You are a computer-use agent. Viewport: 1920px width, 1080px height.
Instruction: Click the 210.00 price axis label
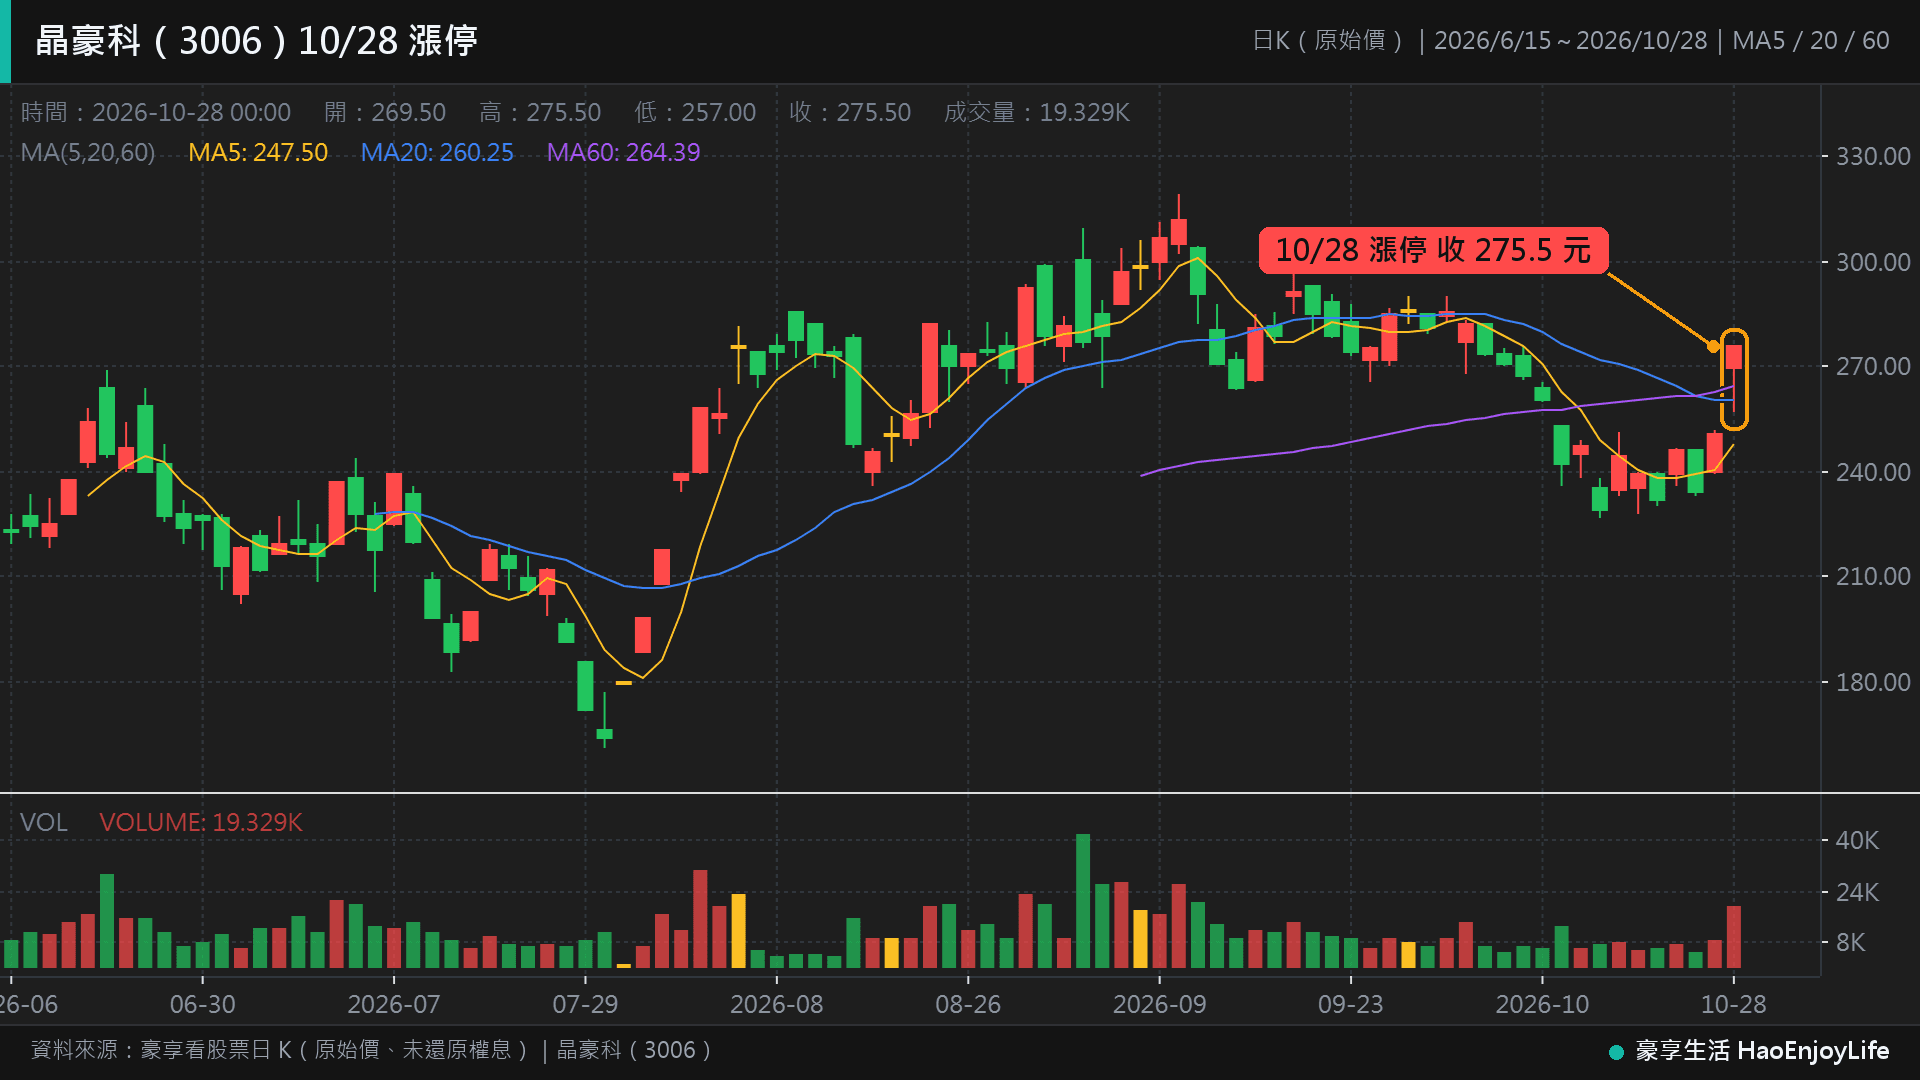[1873, 576]
